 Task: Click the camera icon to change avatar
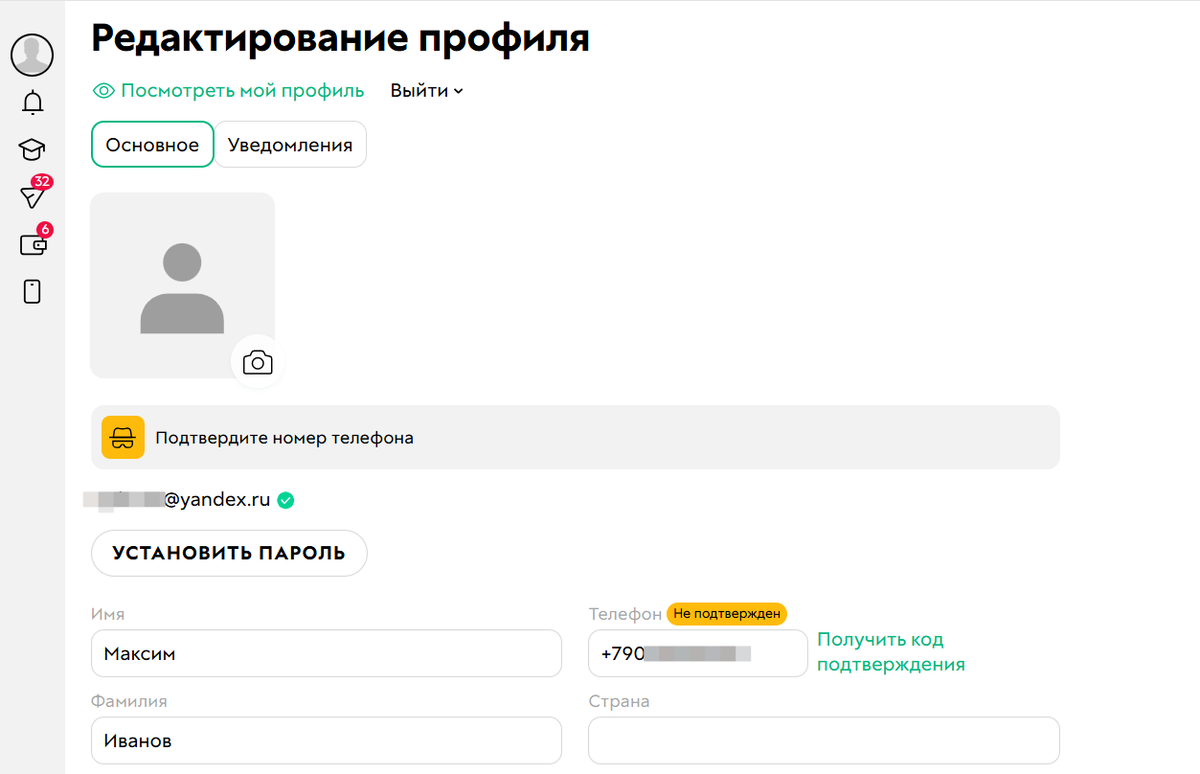tap(257, 362)
